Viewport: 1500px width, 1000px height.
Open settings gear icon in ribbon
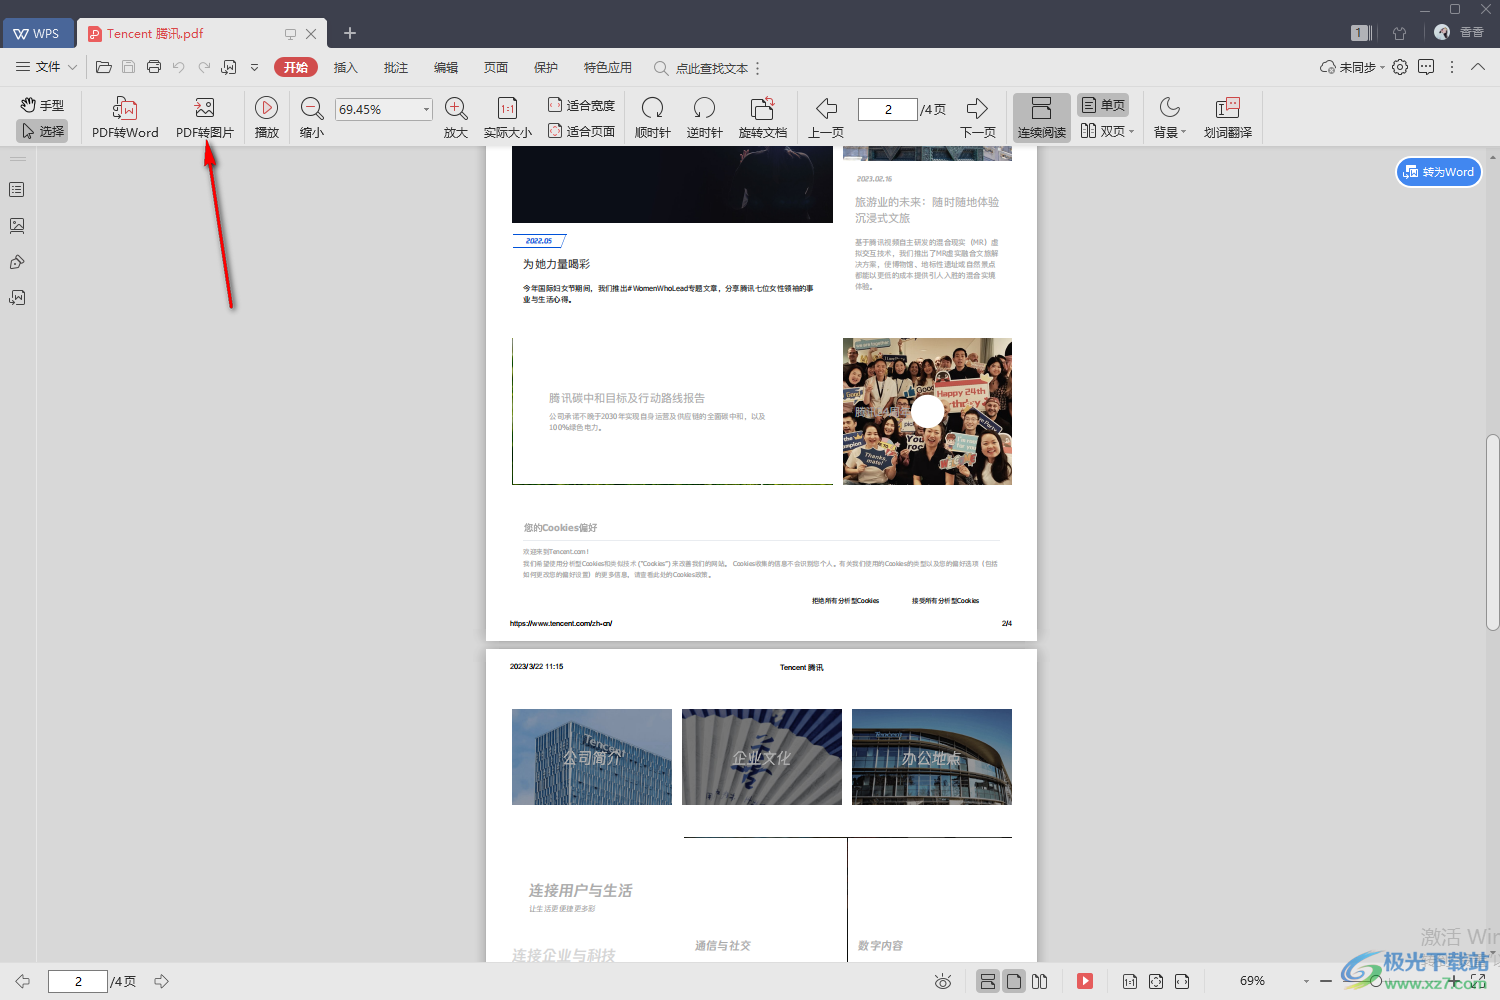(1400, 67)
